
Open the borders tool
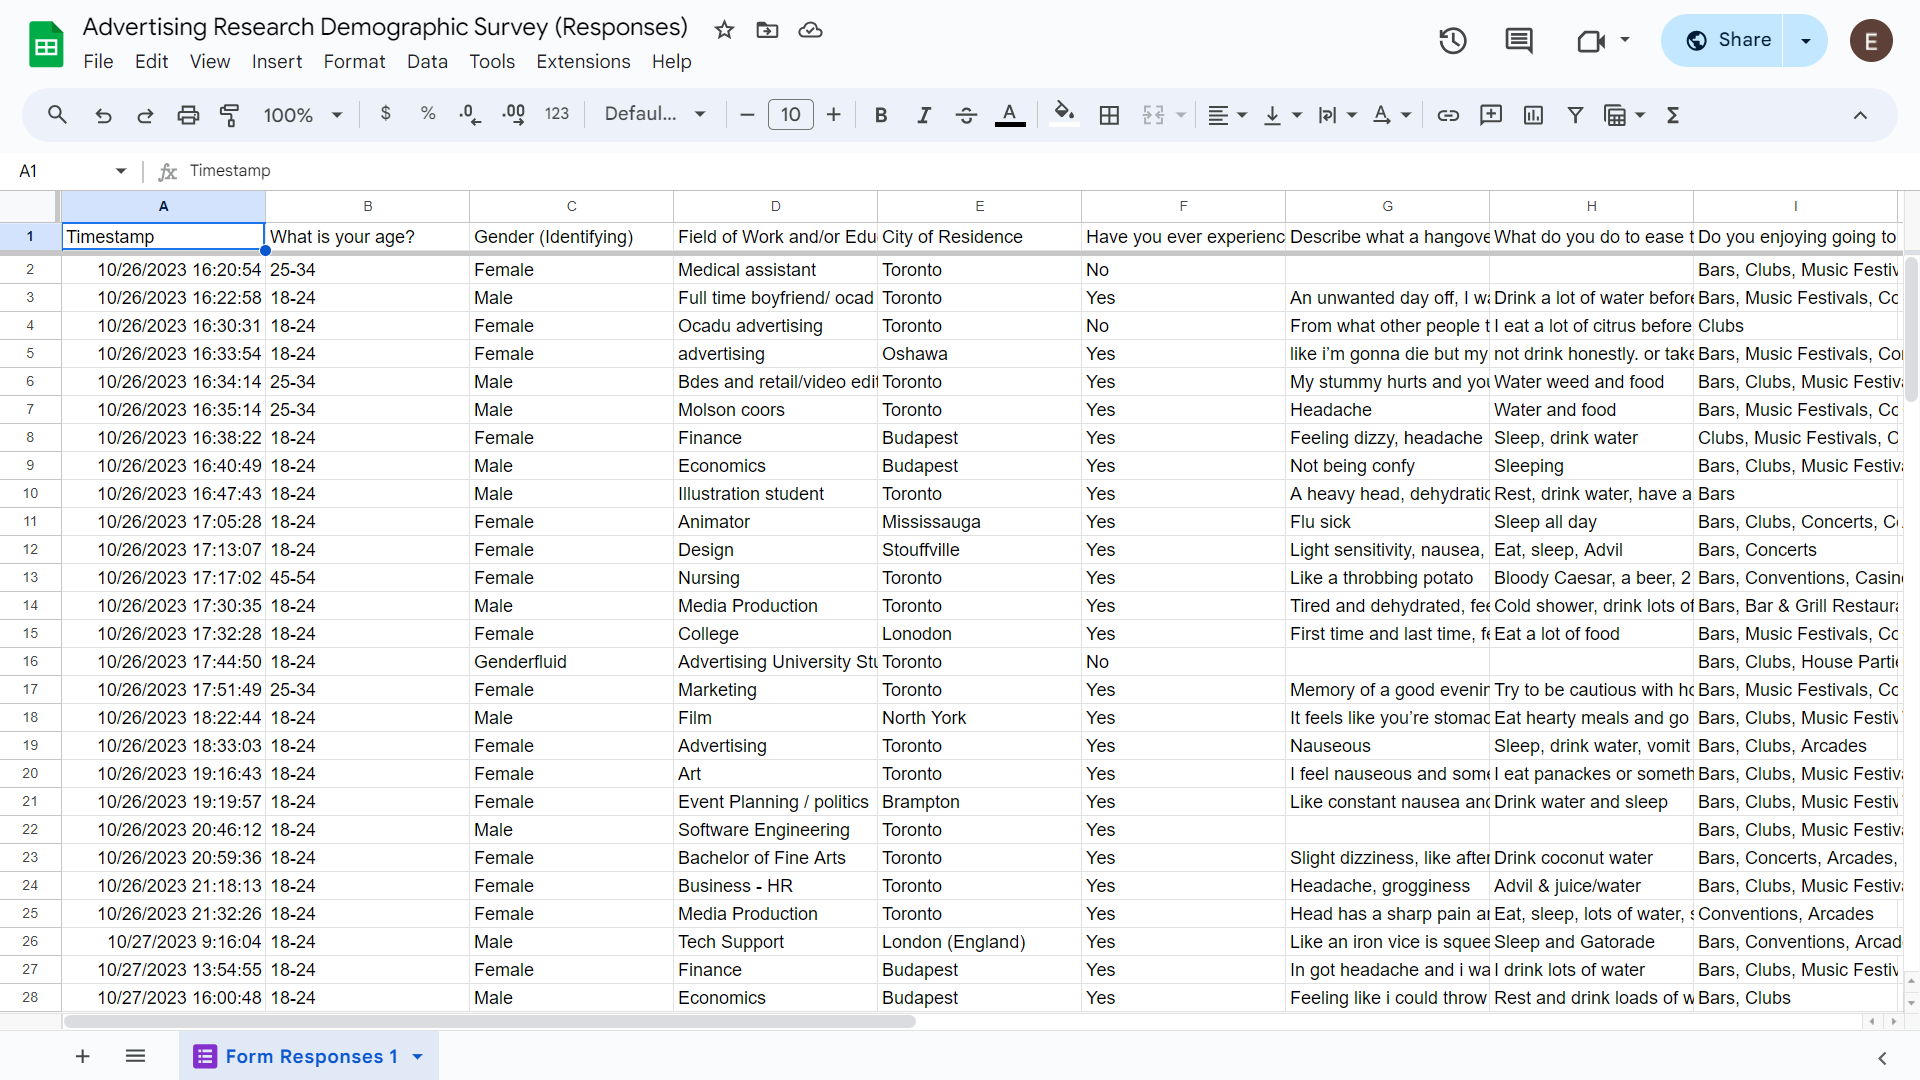[x=1109, y=115]
